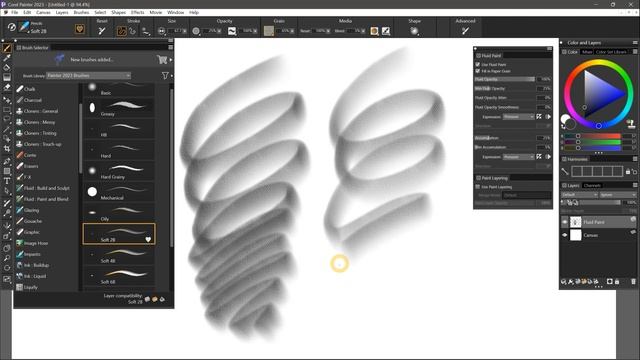Toggle favorite heart on Soft 2B variant
Image resolution: width=640 pixels, height=360 pixels.
(x=148, y=240)
